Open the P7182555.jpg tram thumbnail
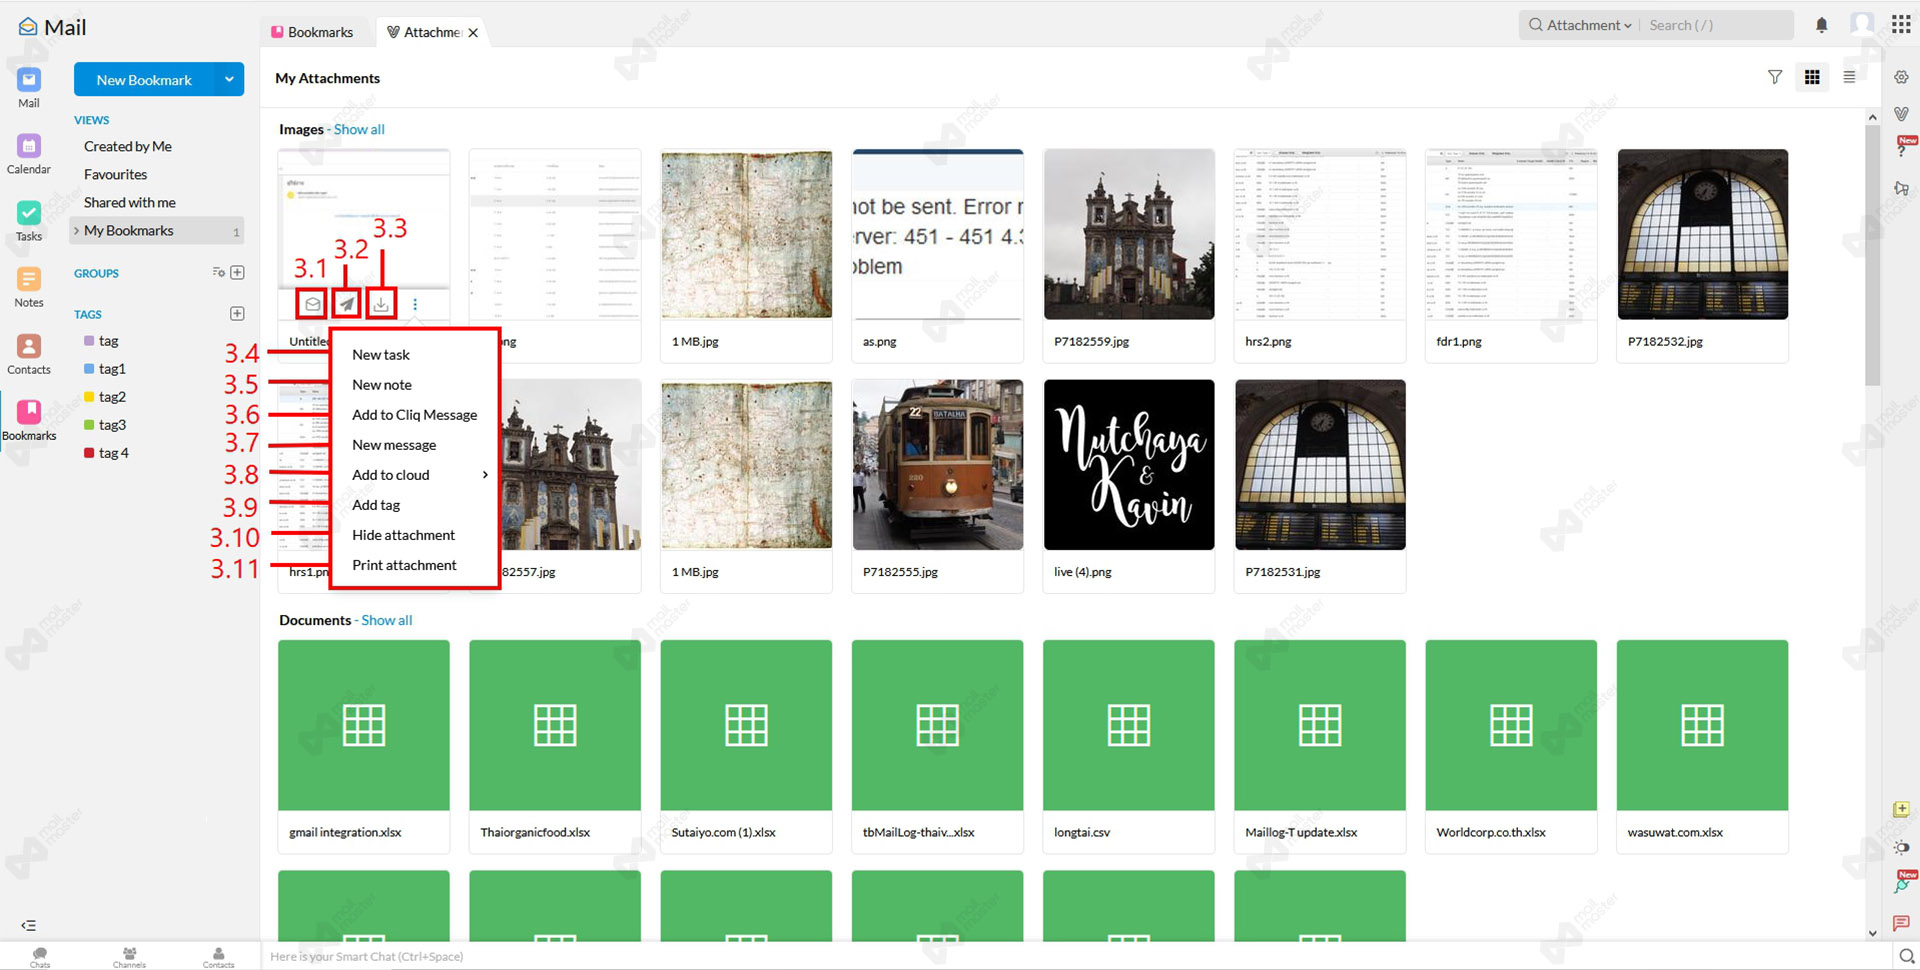1920x970 pixels. 938,464
